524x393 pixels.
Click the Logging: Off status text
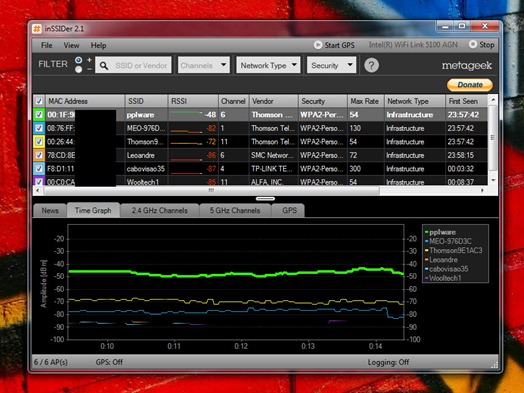click(x=388, y=362)
